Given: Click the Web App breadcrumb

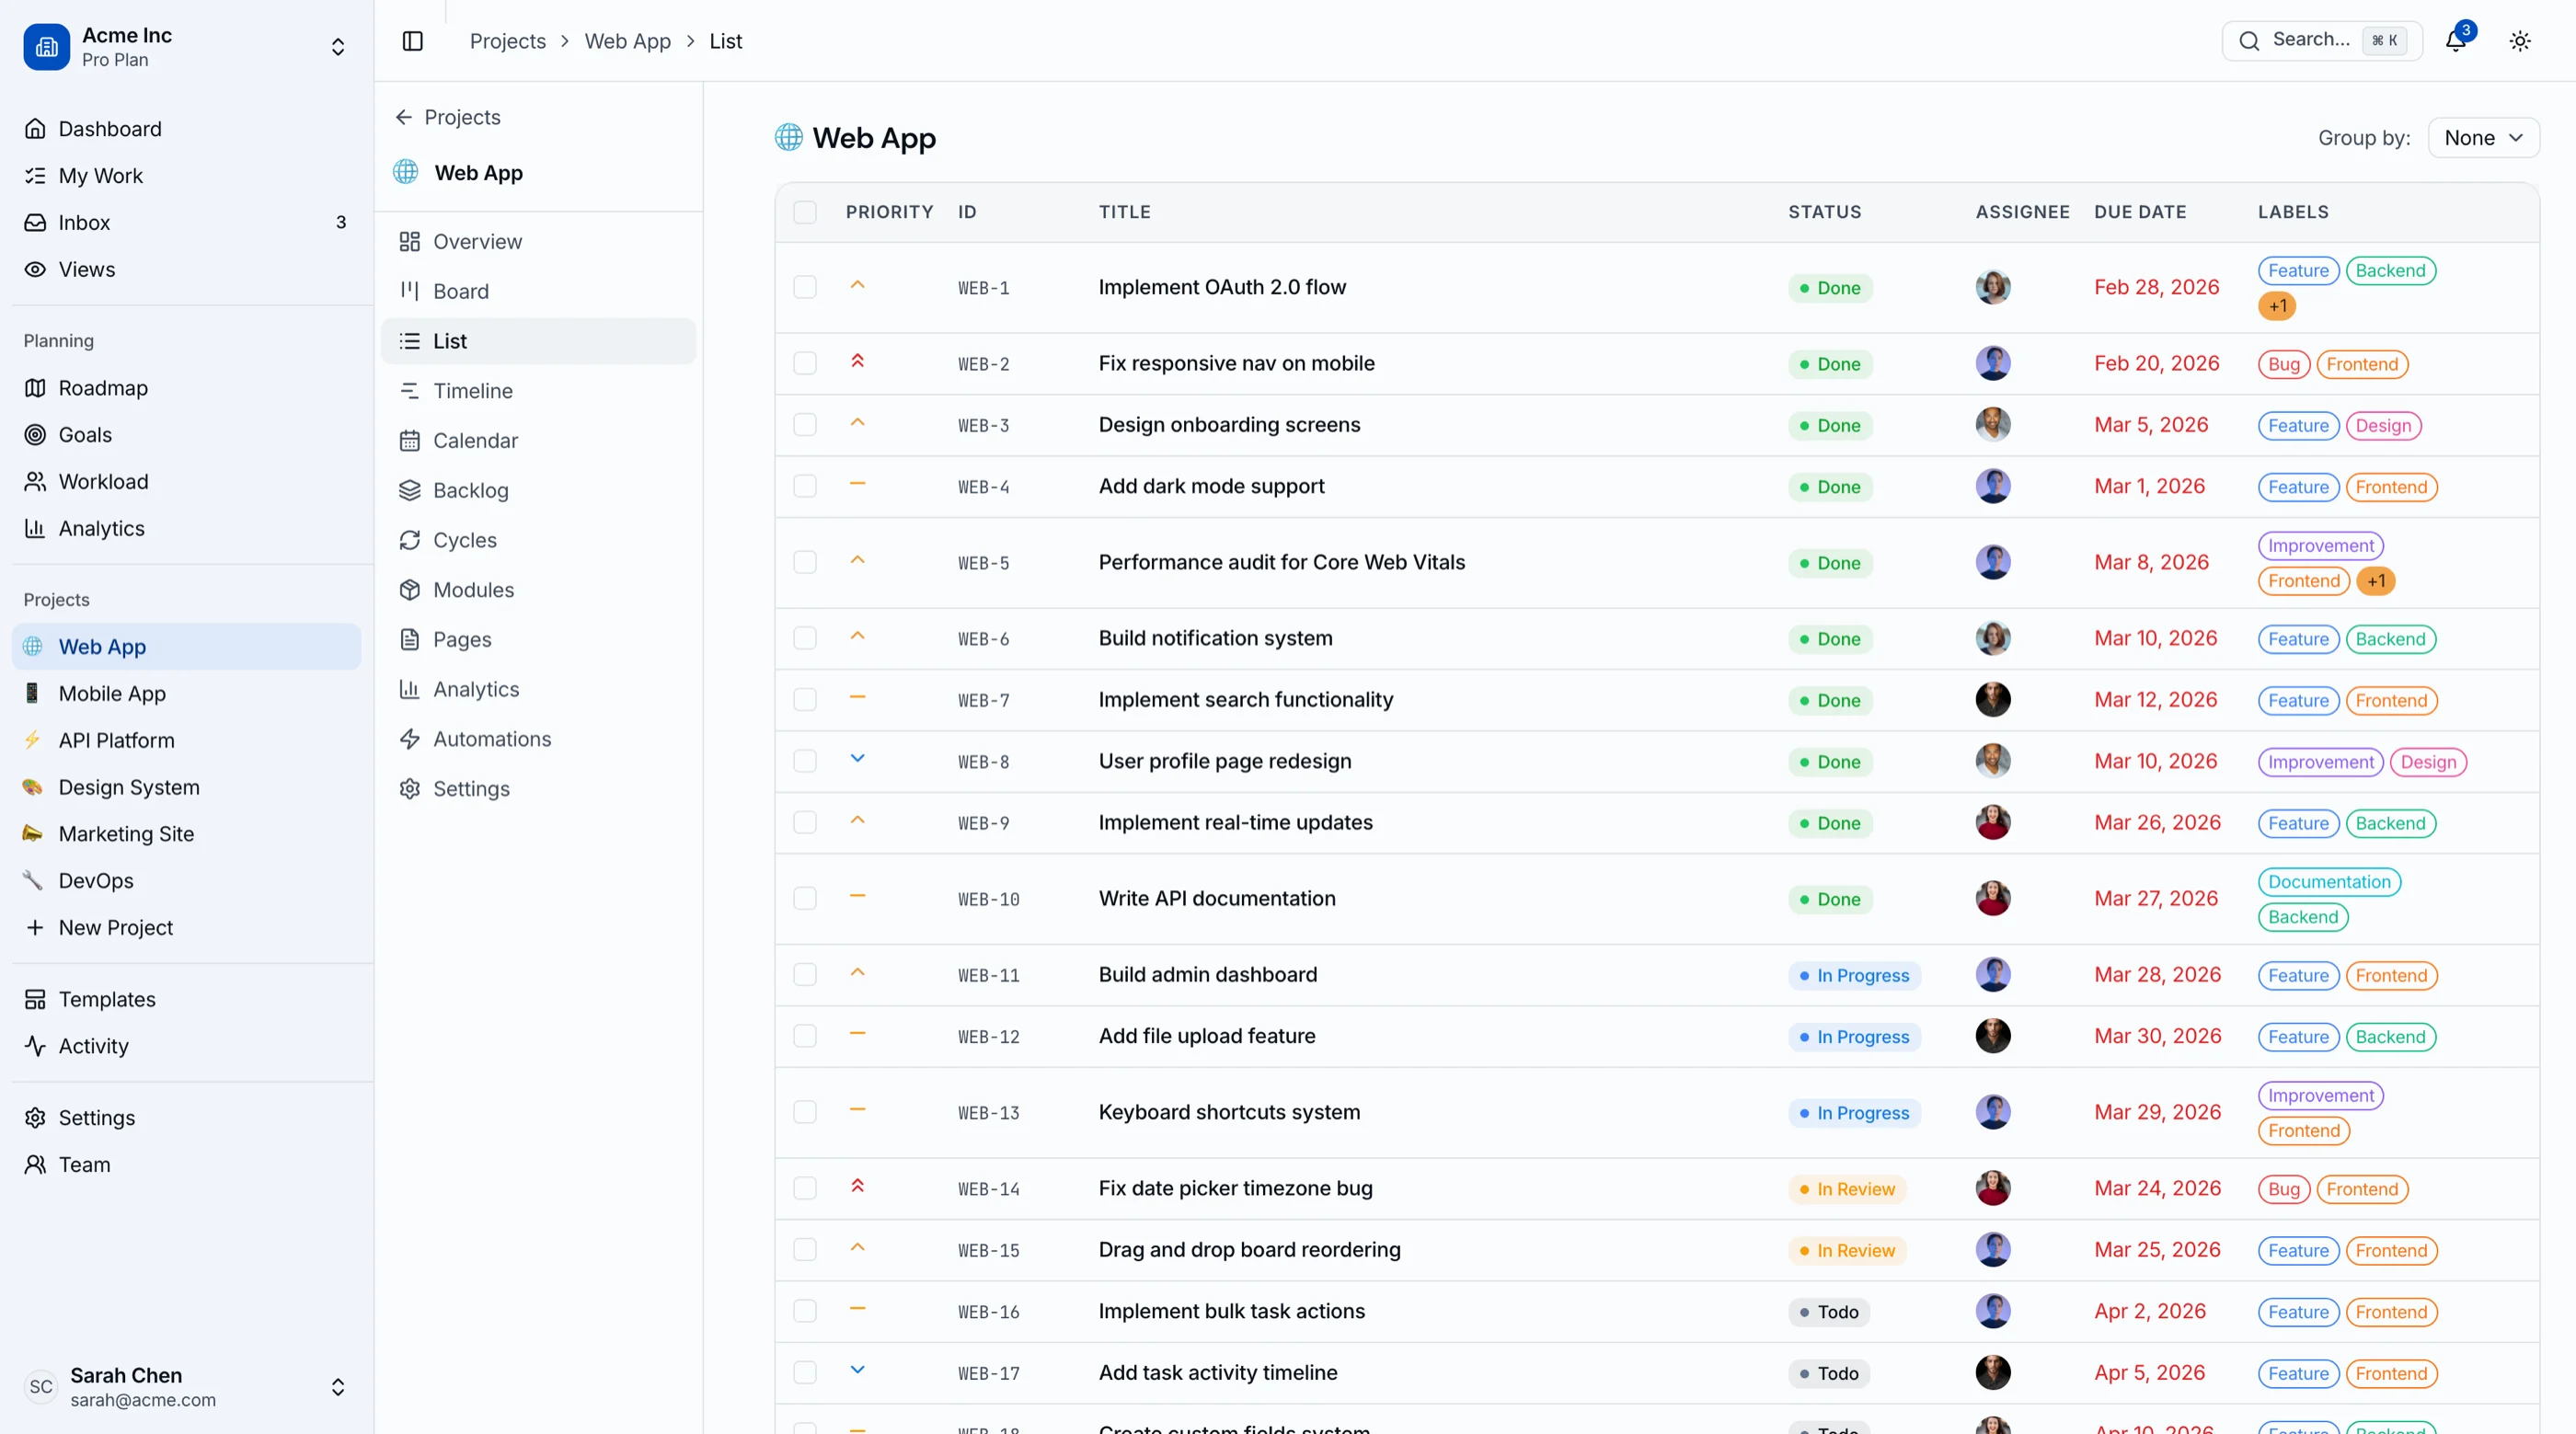Looking at the screenshot, I should click(x=627, y=41).
